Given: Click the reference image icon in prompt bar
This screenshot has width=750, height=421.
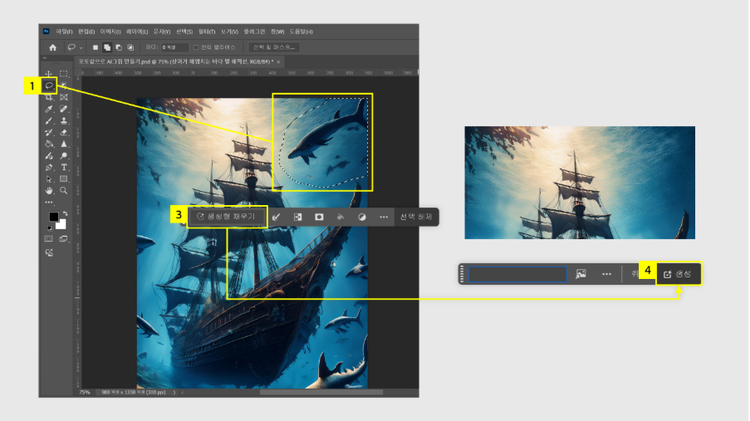Looking at the screenshot, I should [581, 274].
